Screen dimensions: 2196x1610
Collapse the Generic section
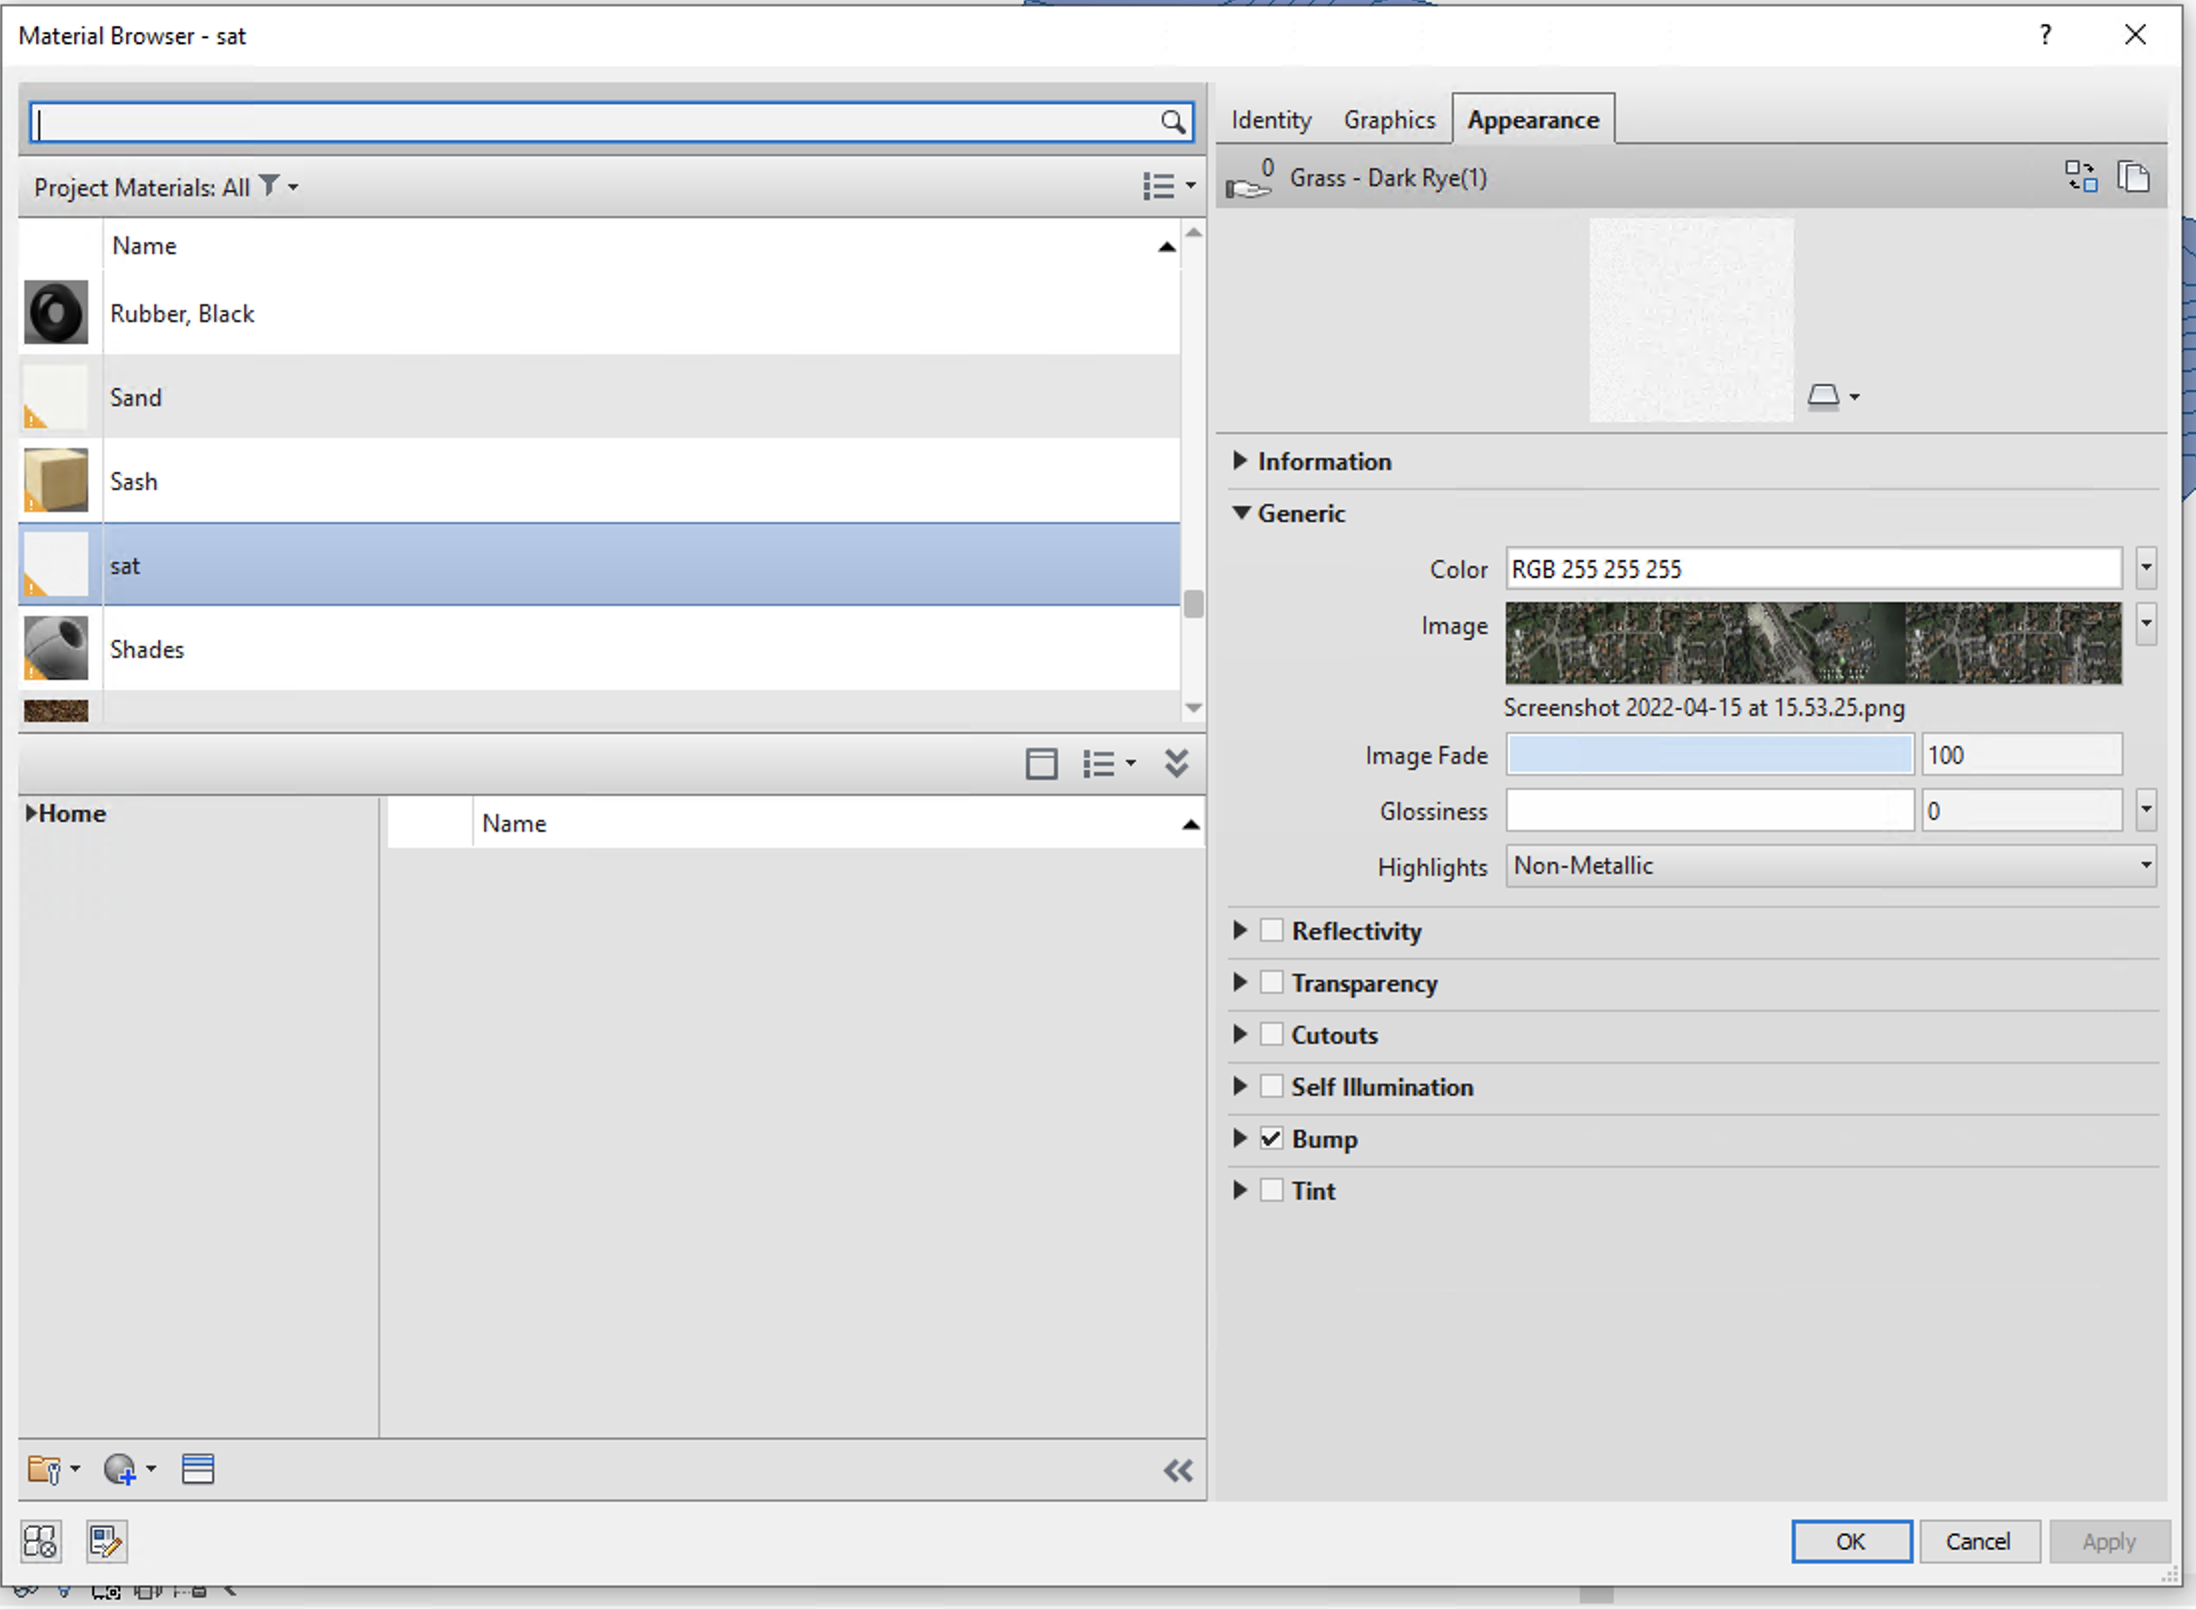1241,513
